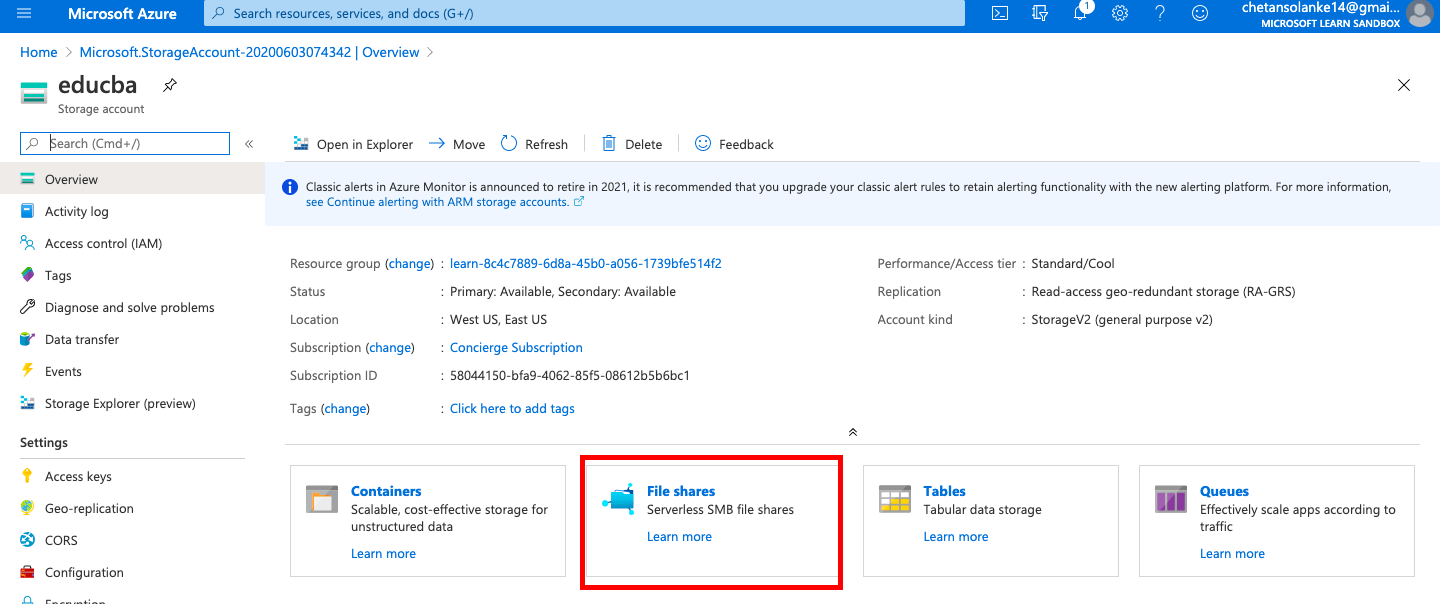Open the File shares tile
This screenshot has height=604, width=1440.
[x=681, y=491]
